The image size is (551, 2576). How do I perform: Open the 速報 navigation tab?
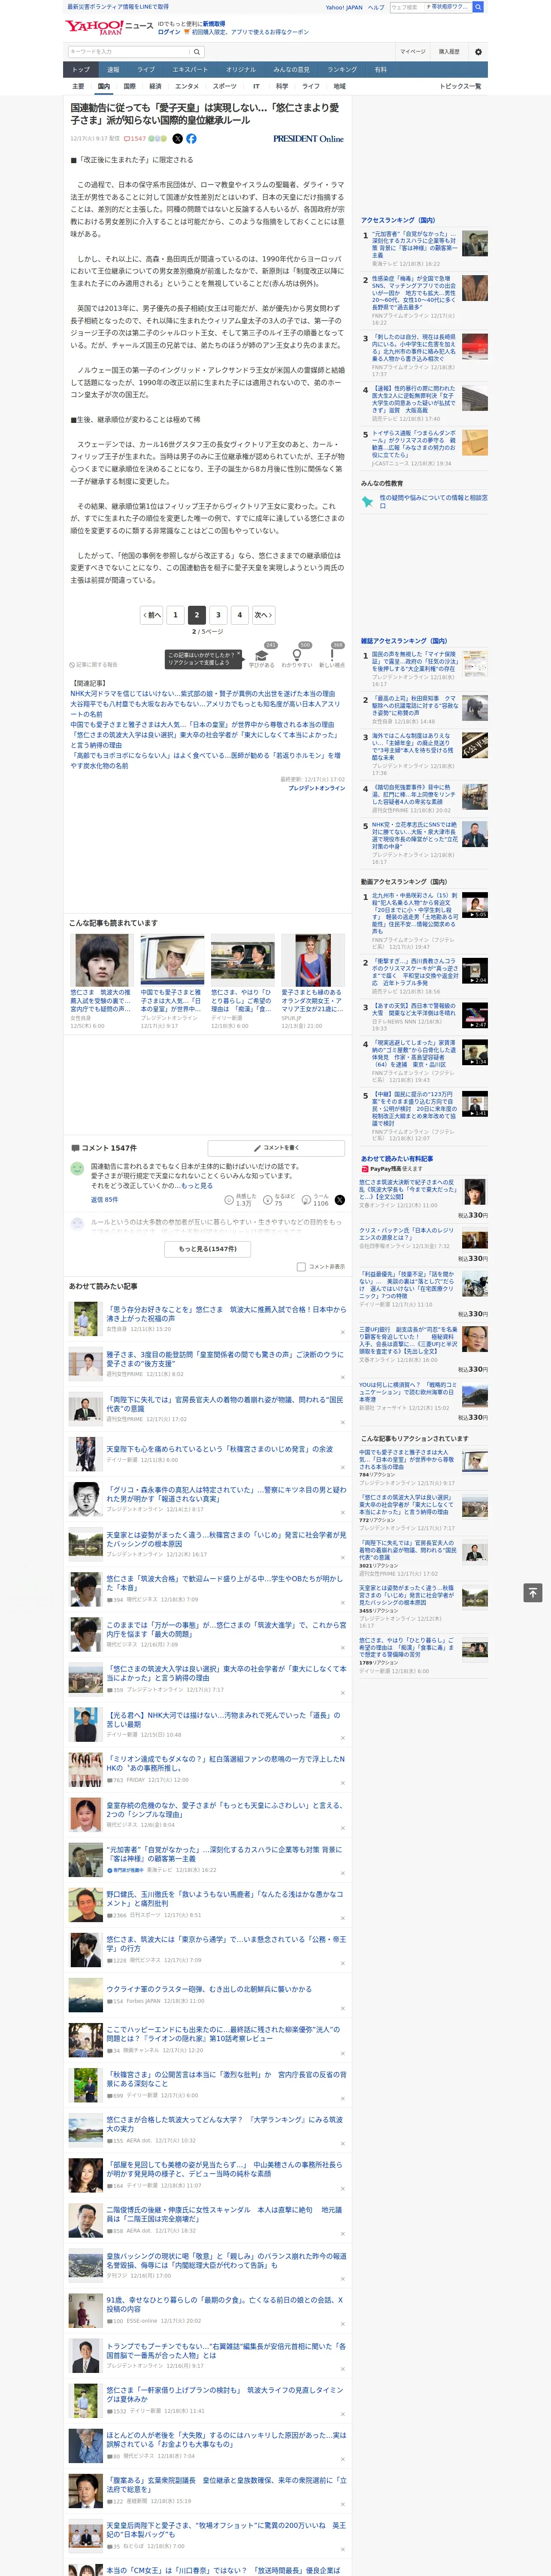point(113,70)
